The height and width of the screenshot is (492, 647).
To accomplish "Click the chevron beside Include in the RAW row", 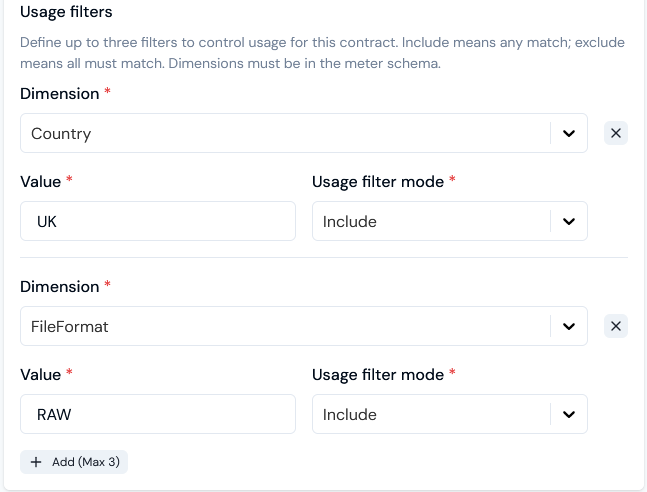I will click(569, 414).
